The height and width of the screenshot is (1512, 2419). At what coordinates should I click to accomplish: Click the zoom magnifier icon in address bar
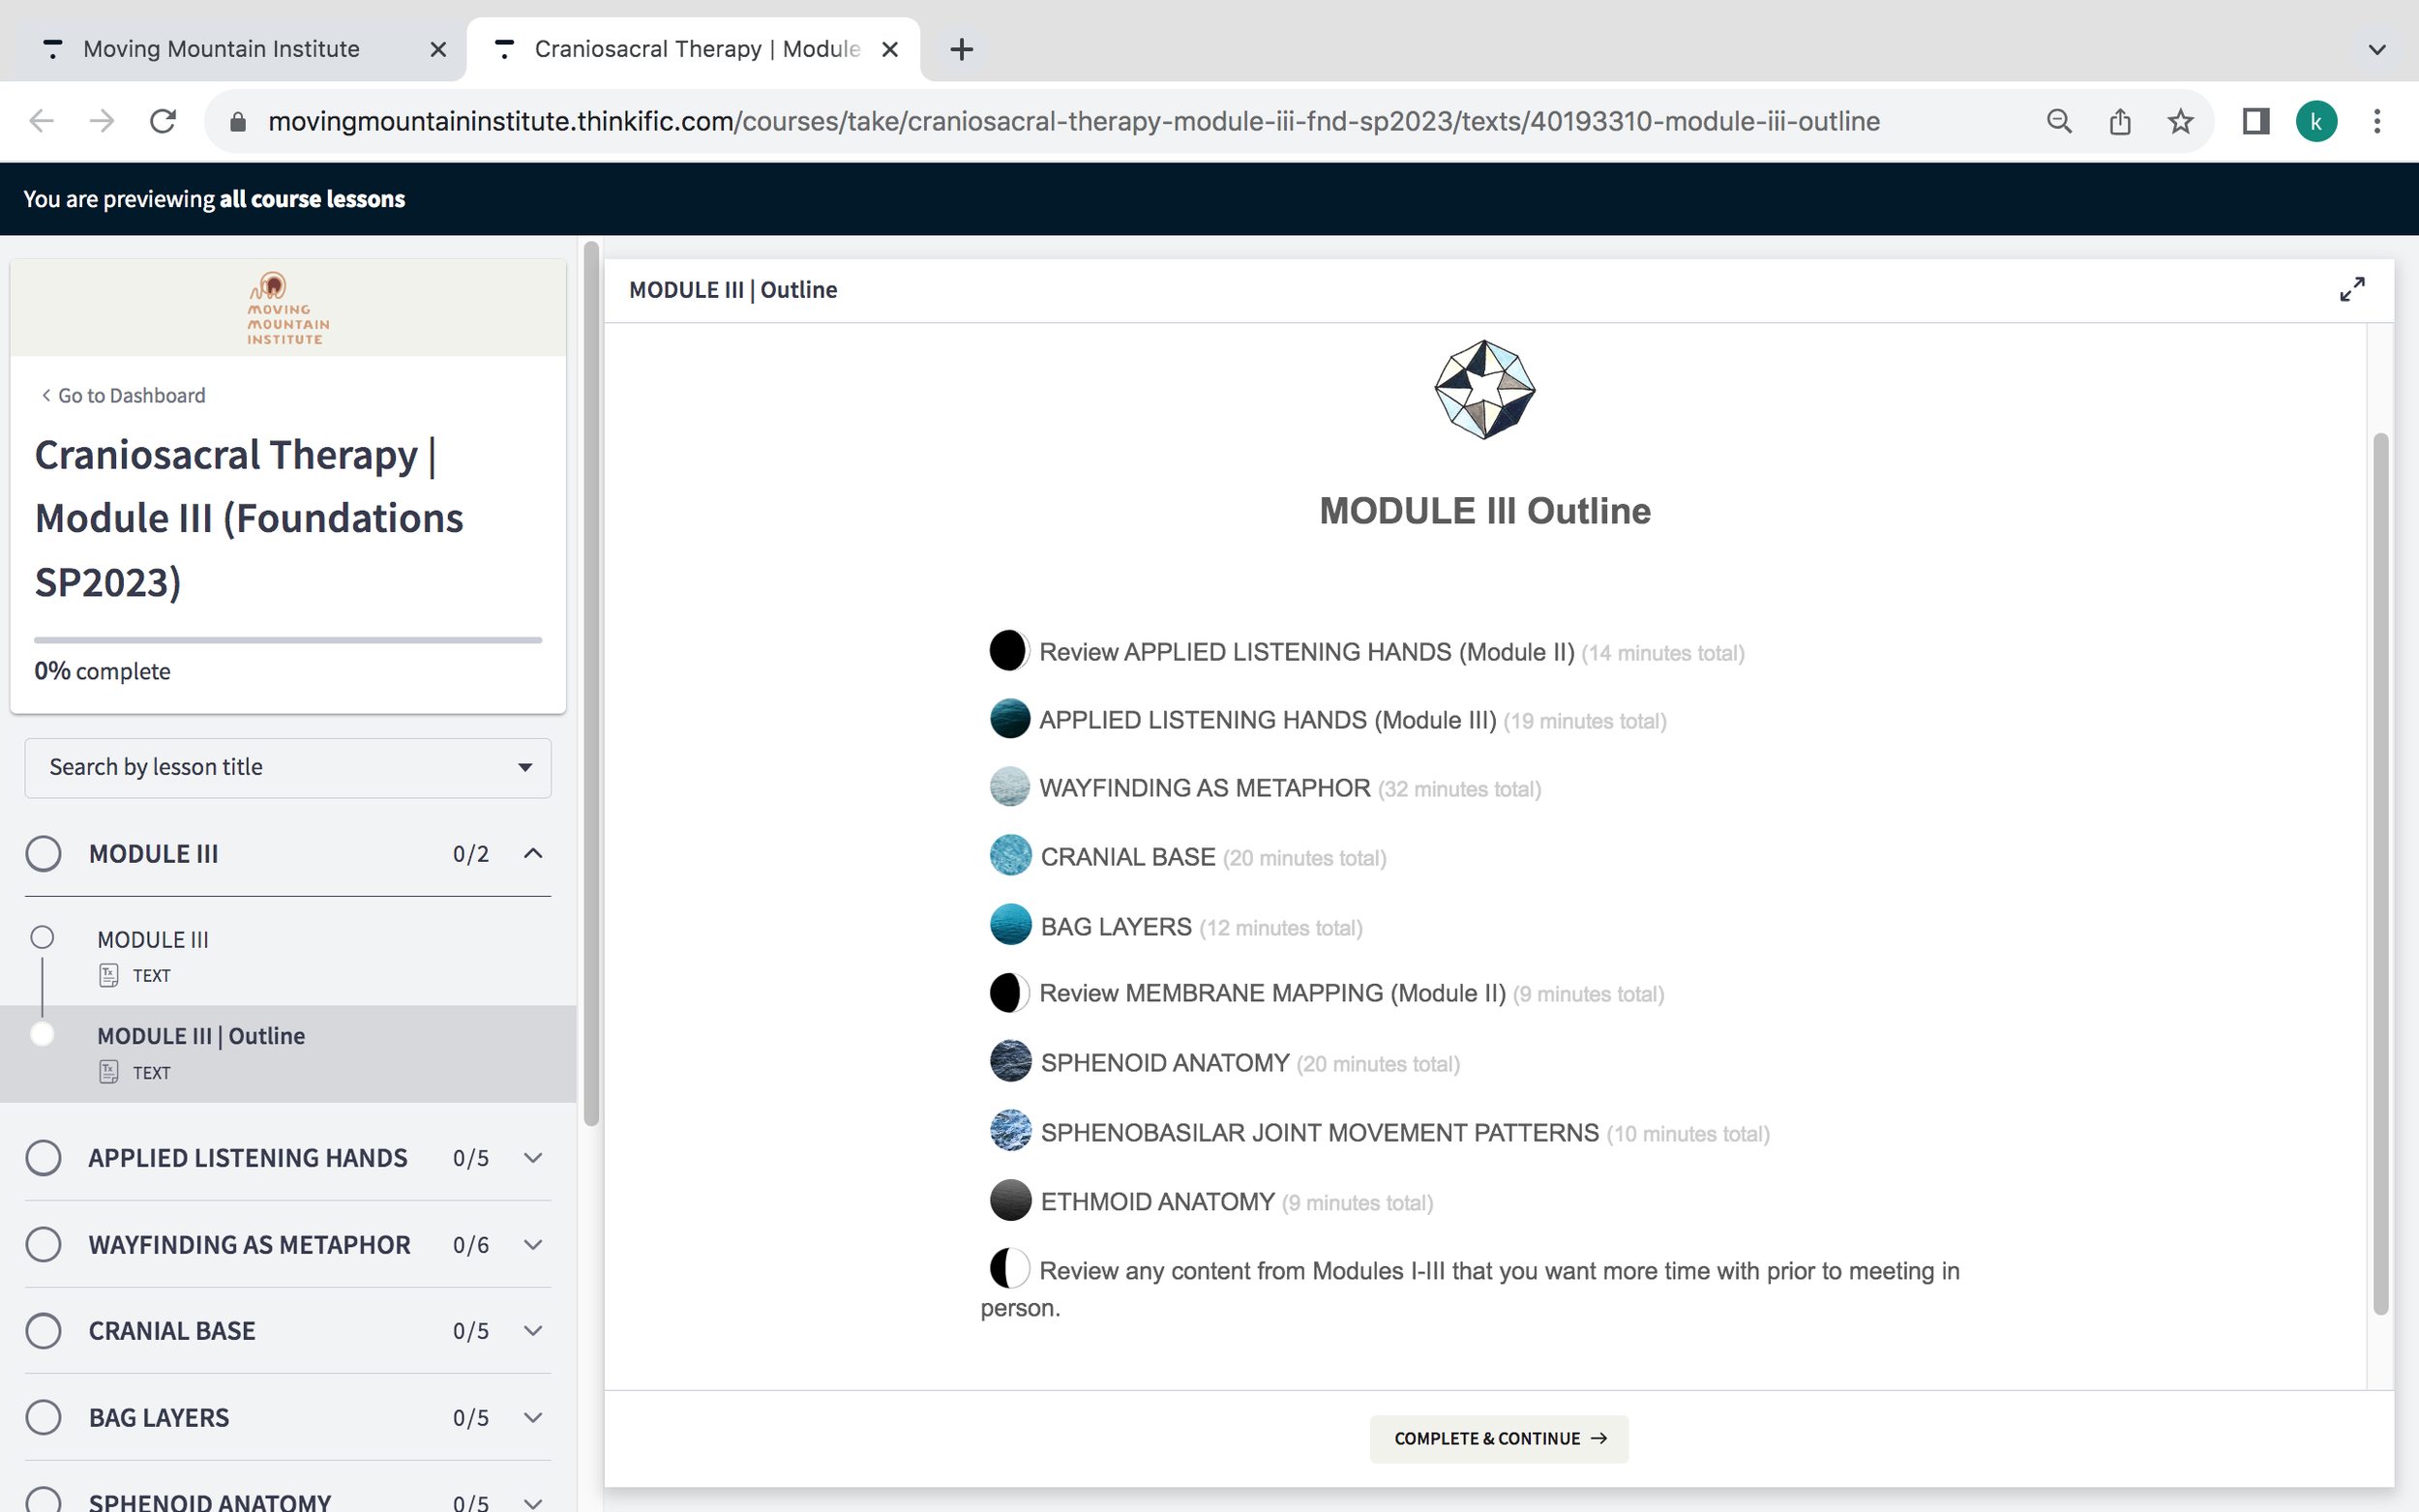[2058, 122]
